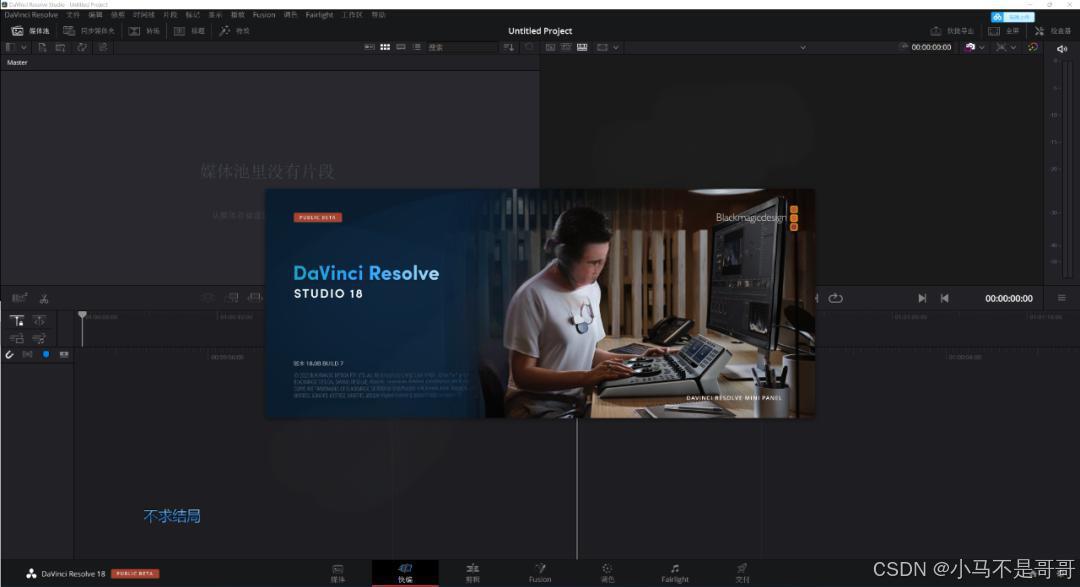Click the video-only track edit icon
This screenshot has width=1080, height=587.
pyautogui.click(x=17, y=338)
